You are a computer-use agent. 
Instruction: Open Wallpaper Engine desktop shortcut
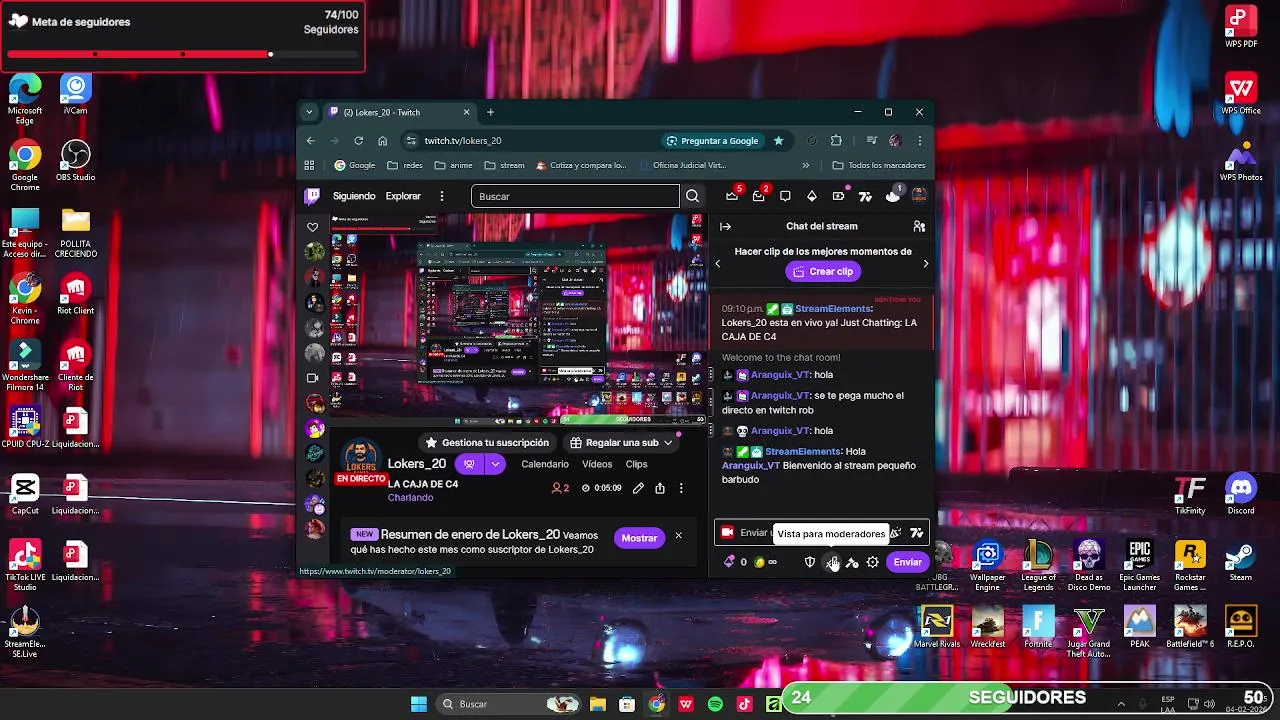tap(988, 566)
